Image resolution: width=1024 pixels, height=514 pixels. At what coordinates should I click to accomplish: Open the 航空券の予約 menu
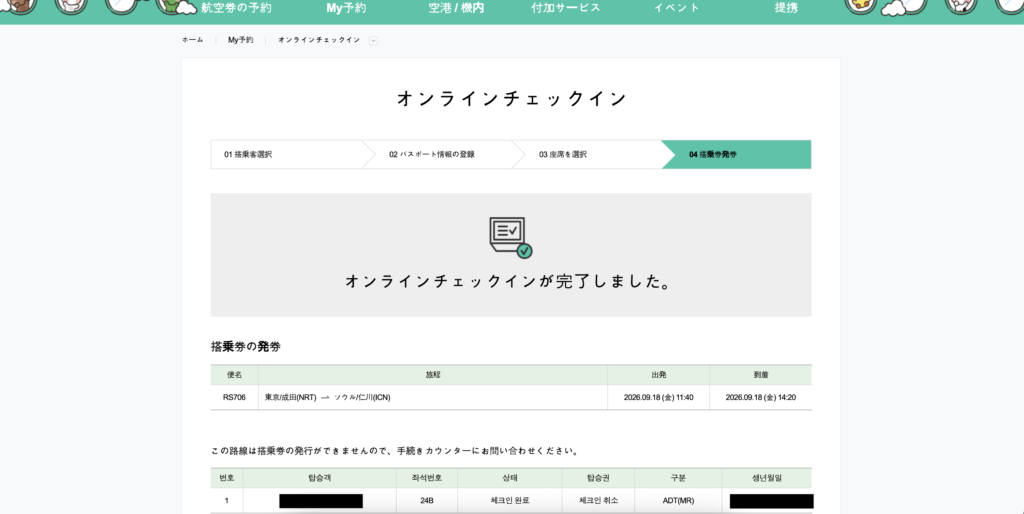[236, 8]
